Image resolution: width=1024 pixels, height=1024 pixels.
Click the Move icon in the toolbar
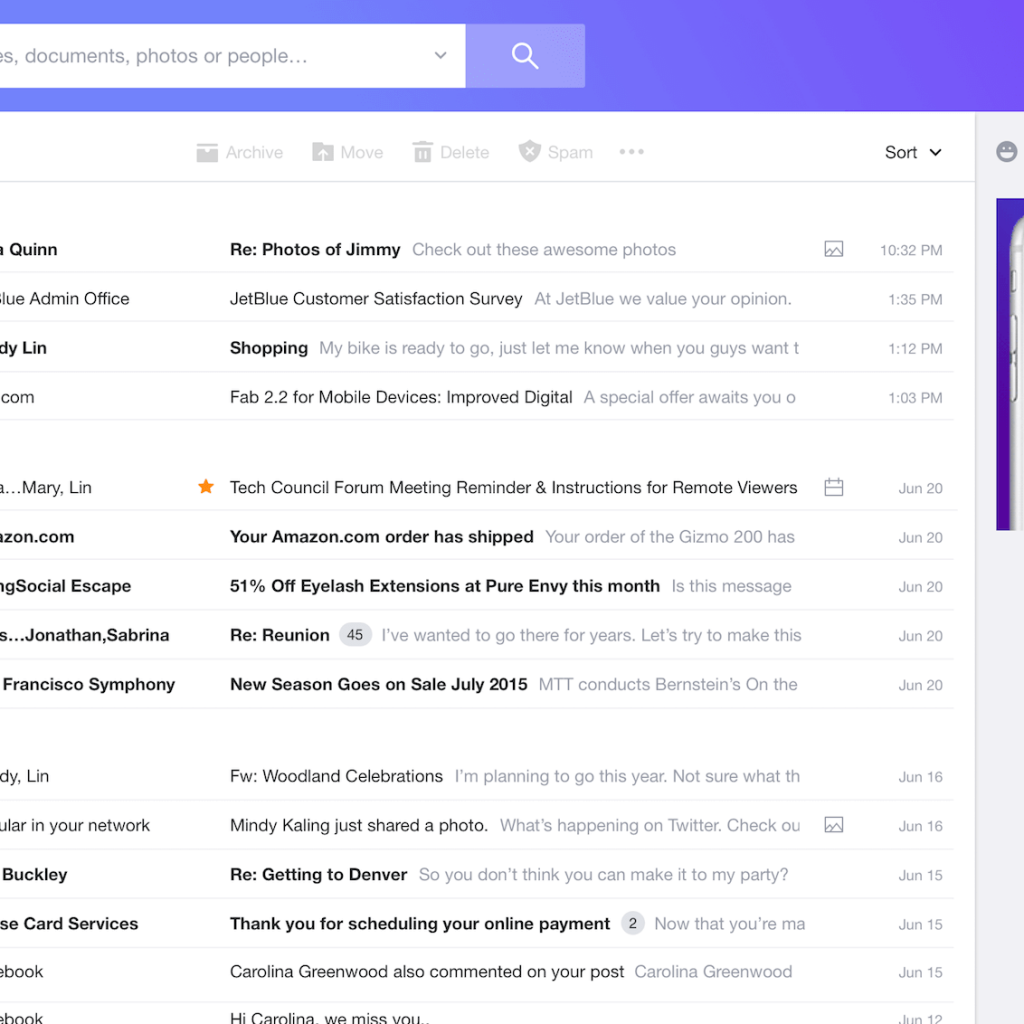(x=321, y=152)
